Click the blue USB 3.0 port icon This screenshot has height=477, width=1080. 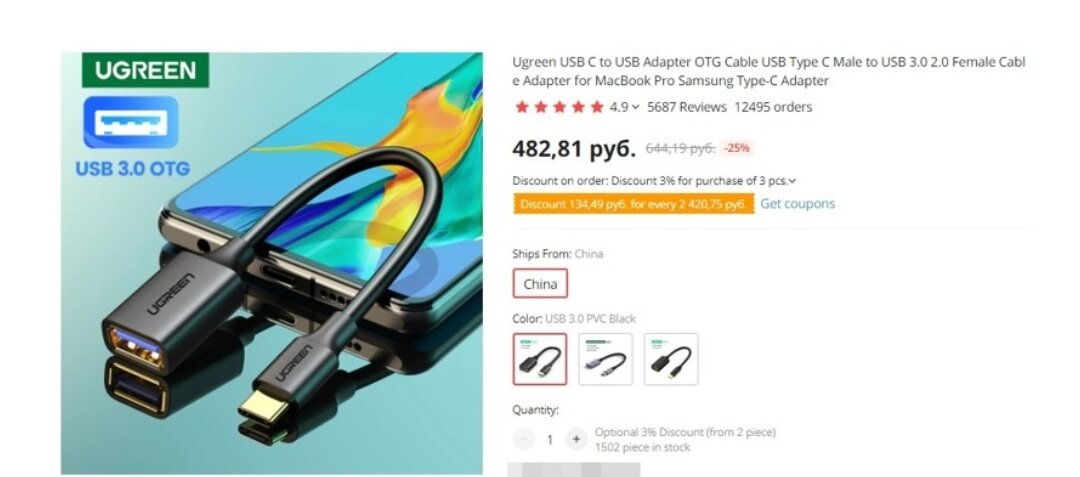coord(131,123)
